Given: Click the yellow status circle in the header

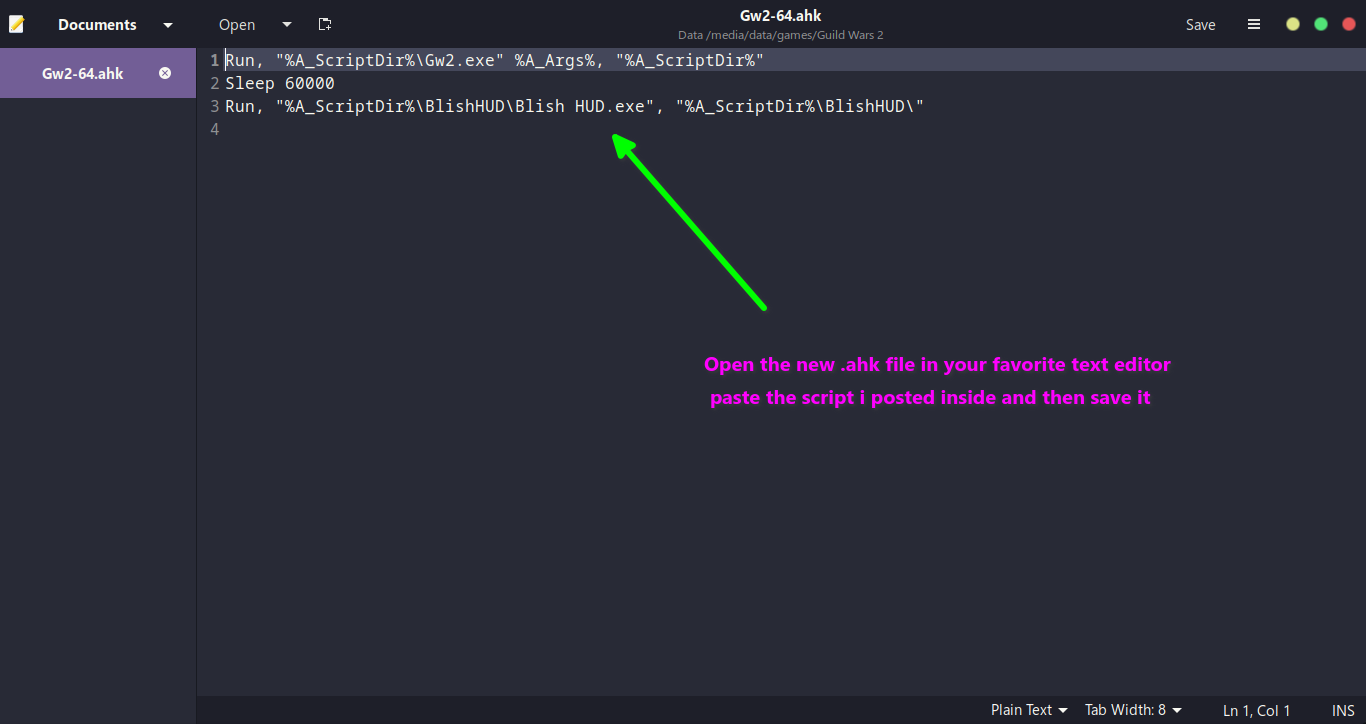Looking at the screenshot, I should pos(1292,22).
